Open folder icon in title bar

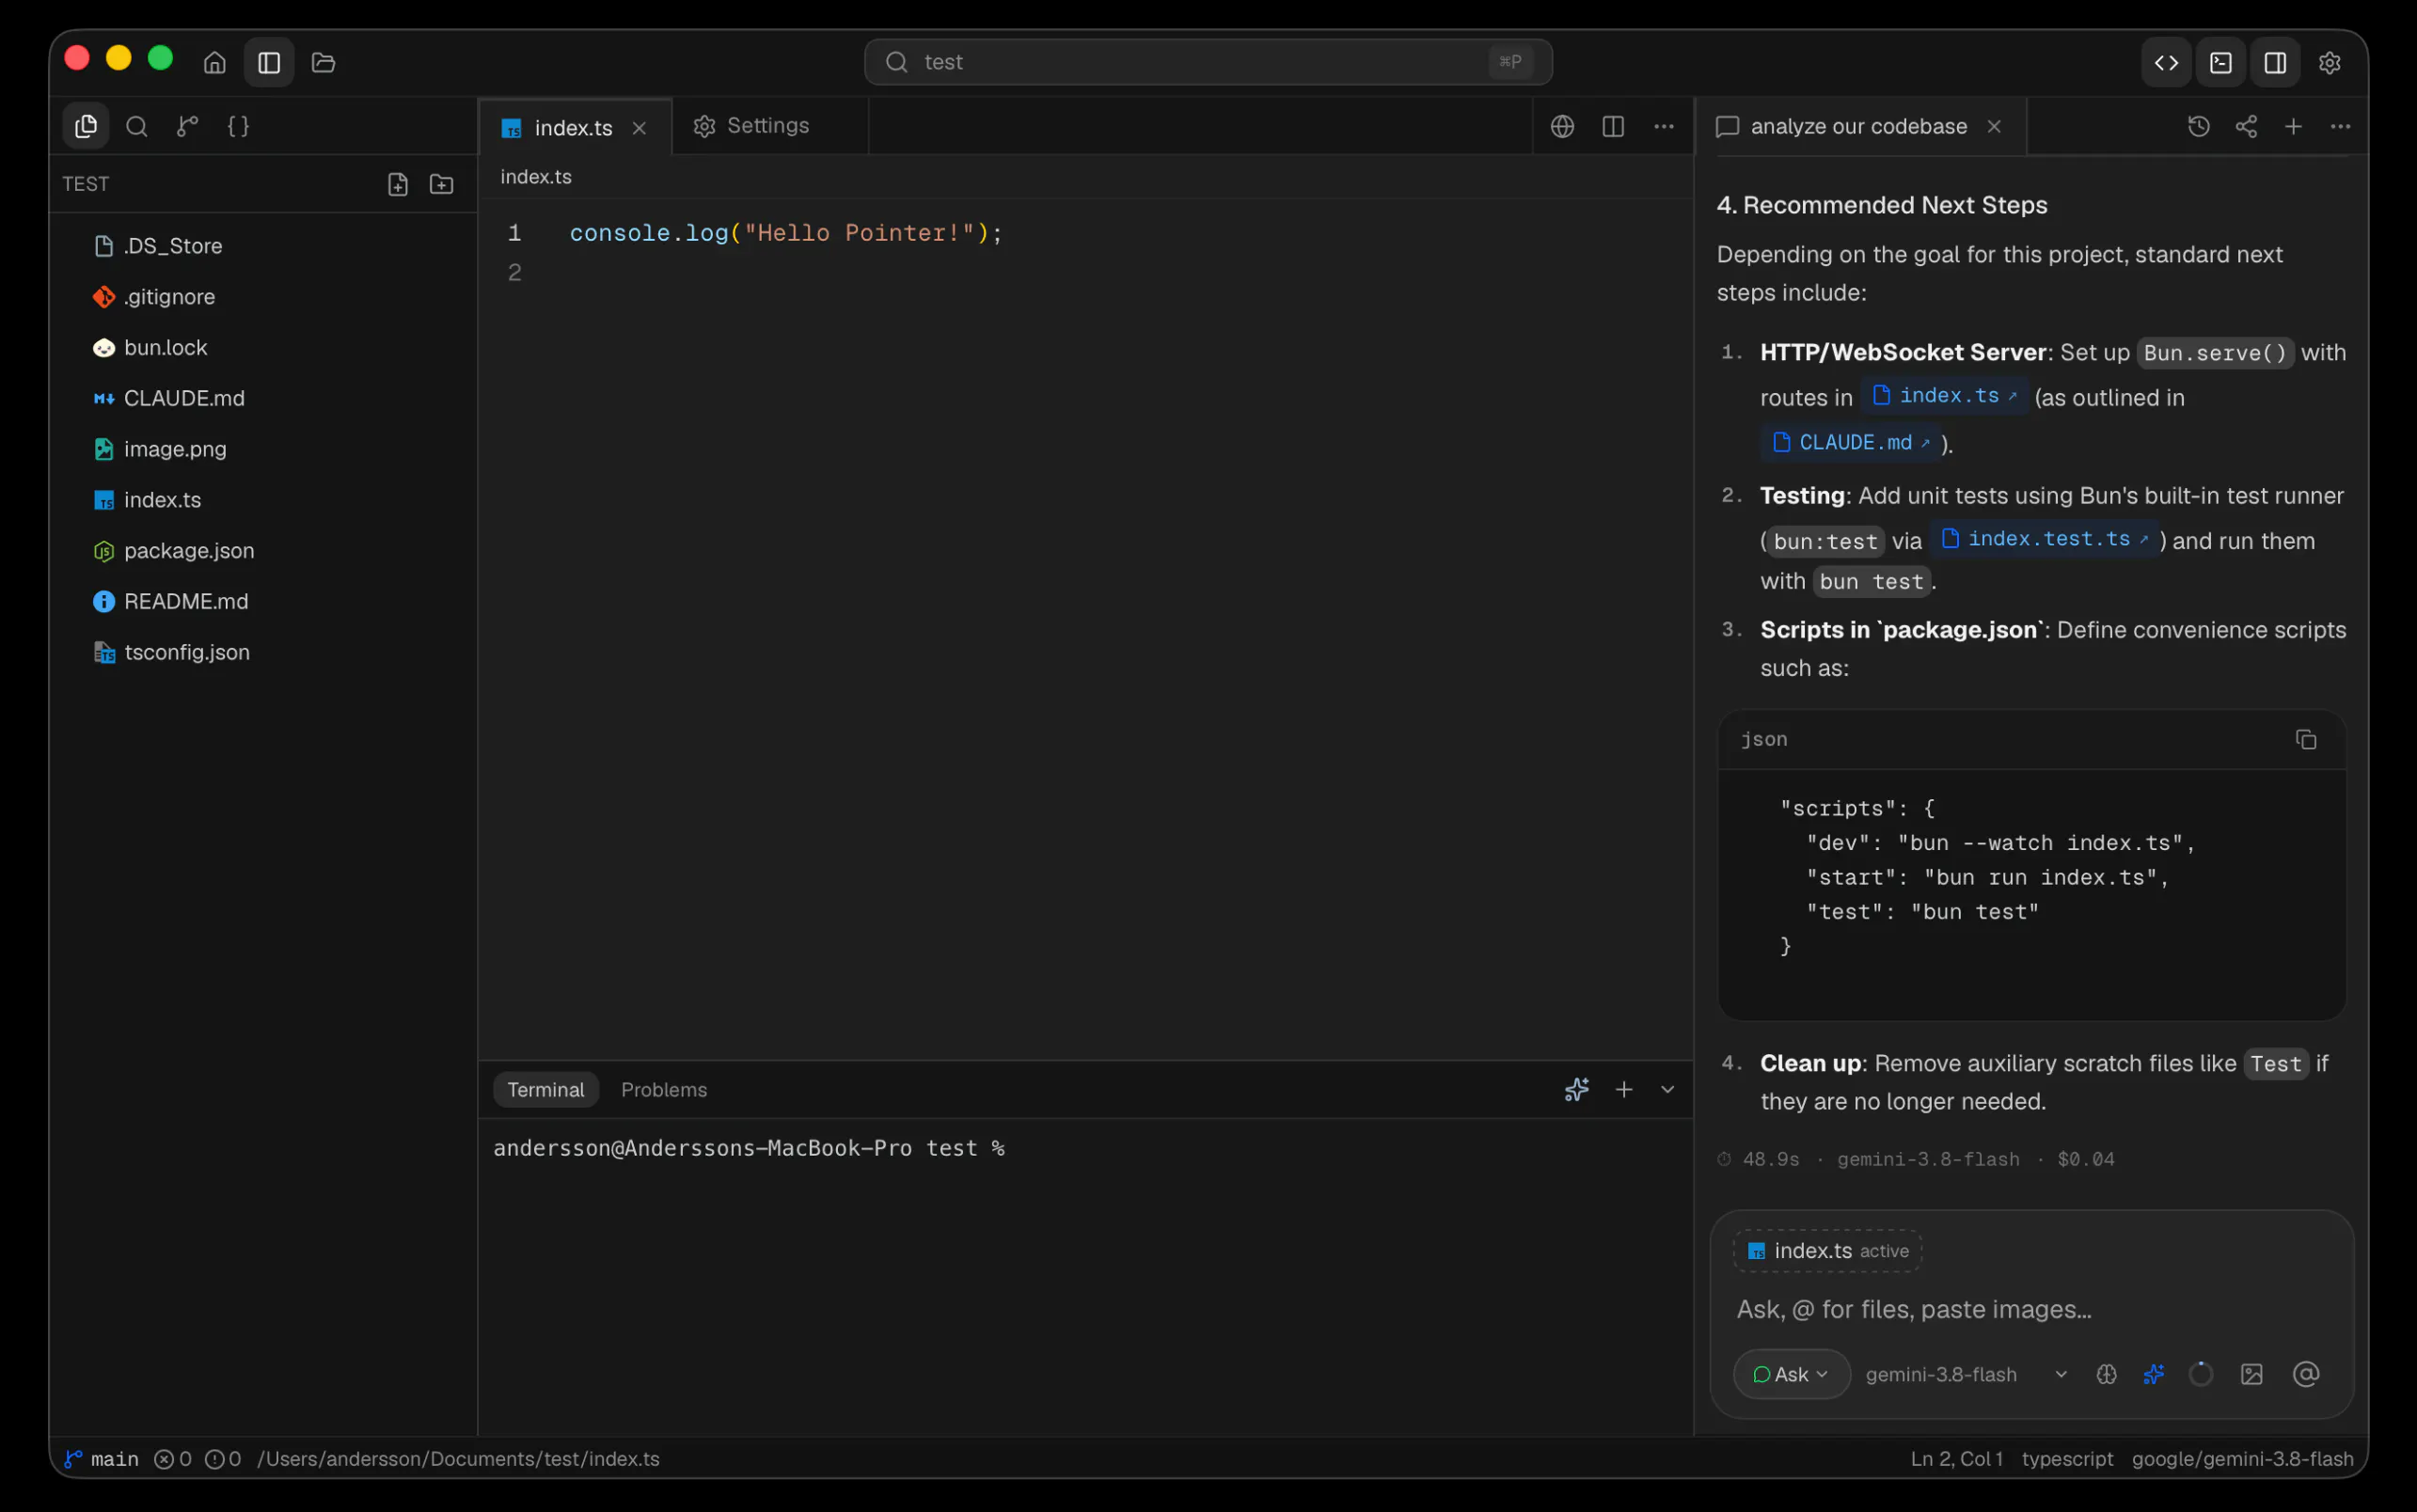[x=323, y=62]
